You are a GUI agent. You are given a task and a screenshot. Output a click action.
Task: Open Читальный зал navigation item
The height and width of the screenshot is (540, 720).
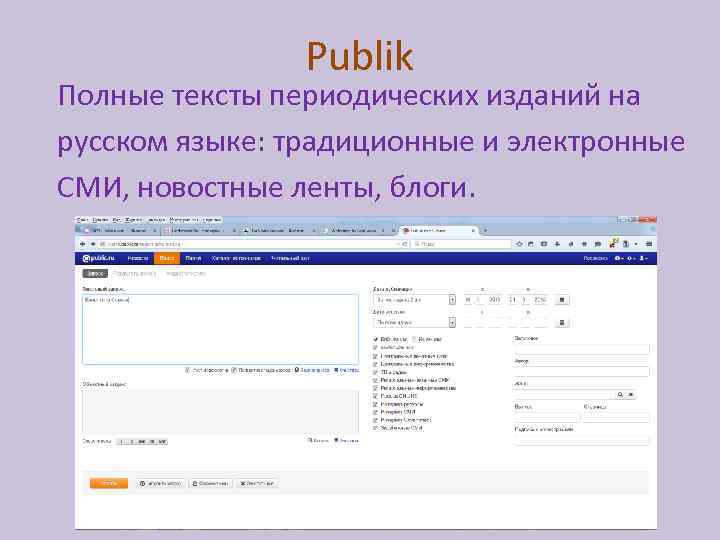[x=290, y=259]
